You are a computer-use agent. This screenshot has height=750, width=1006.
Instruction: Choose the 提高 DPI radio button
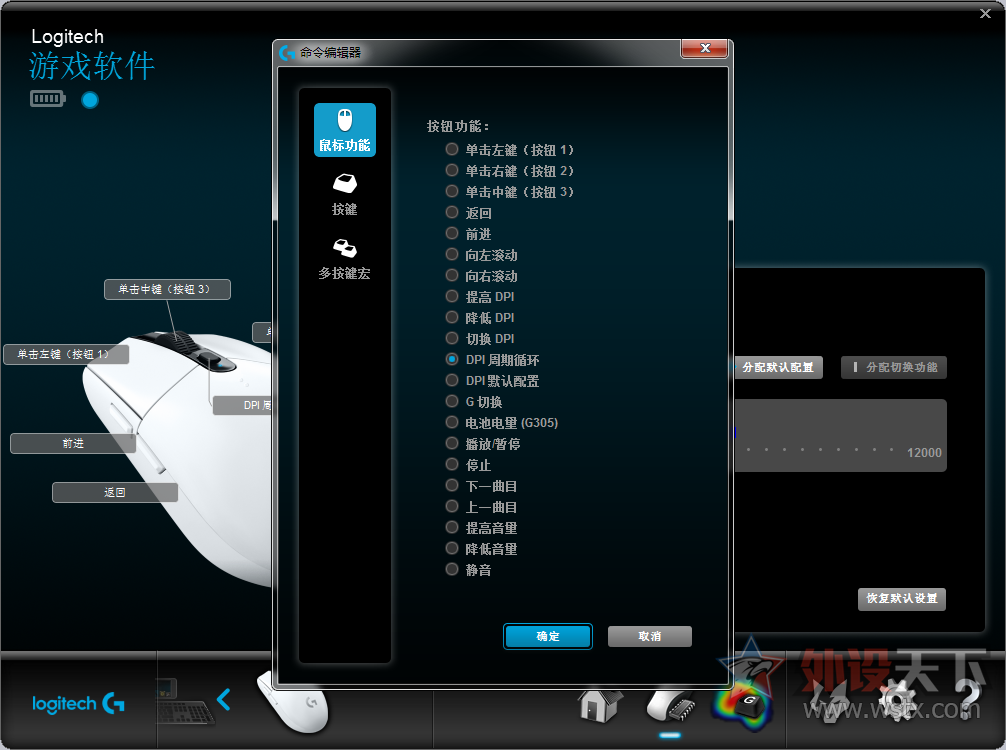[481, 296]
